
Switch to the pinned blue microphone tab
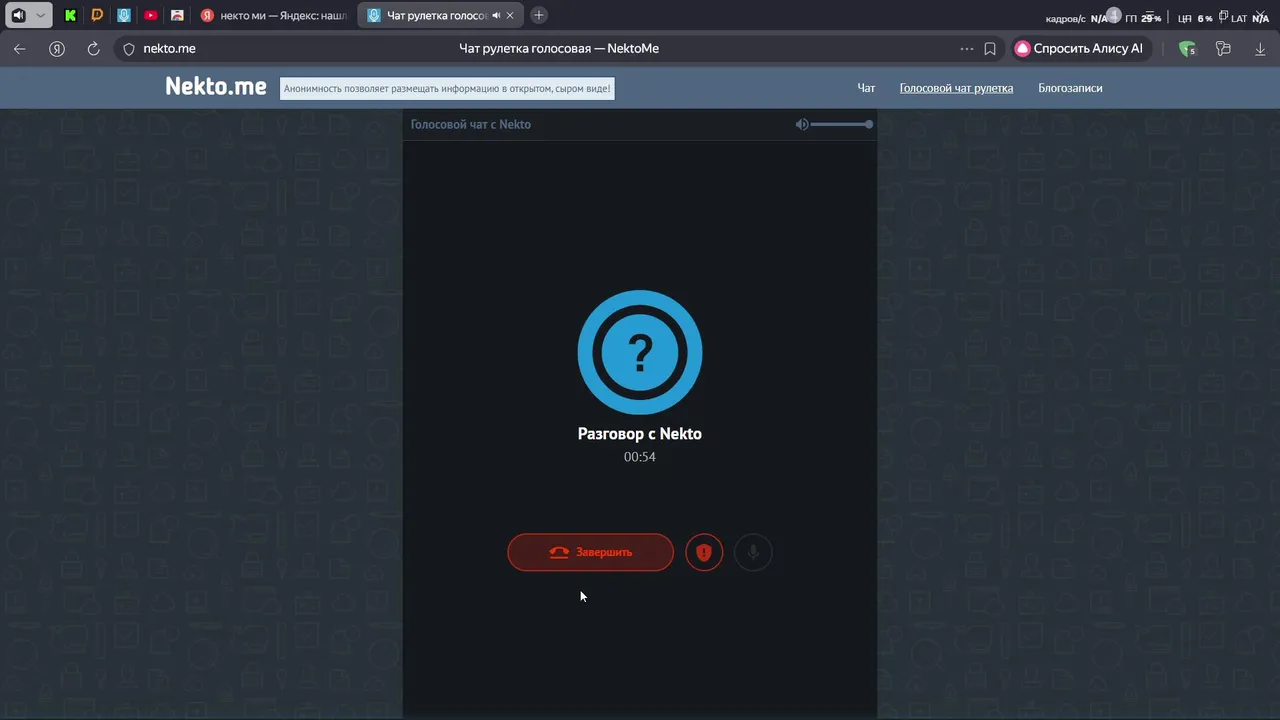[123, 15]
